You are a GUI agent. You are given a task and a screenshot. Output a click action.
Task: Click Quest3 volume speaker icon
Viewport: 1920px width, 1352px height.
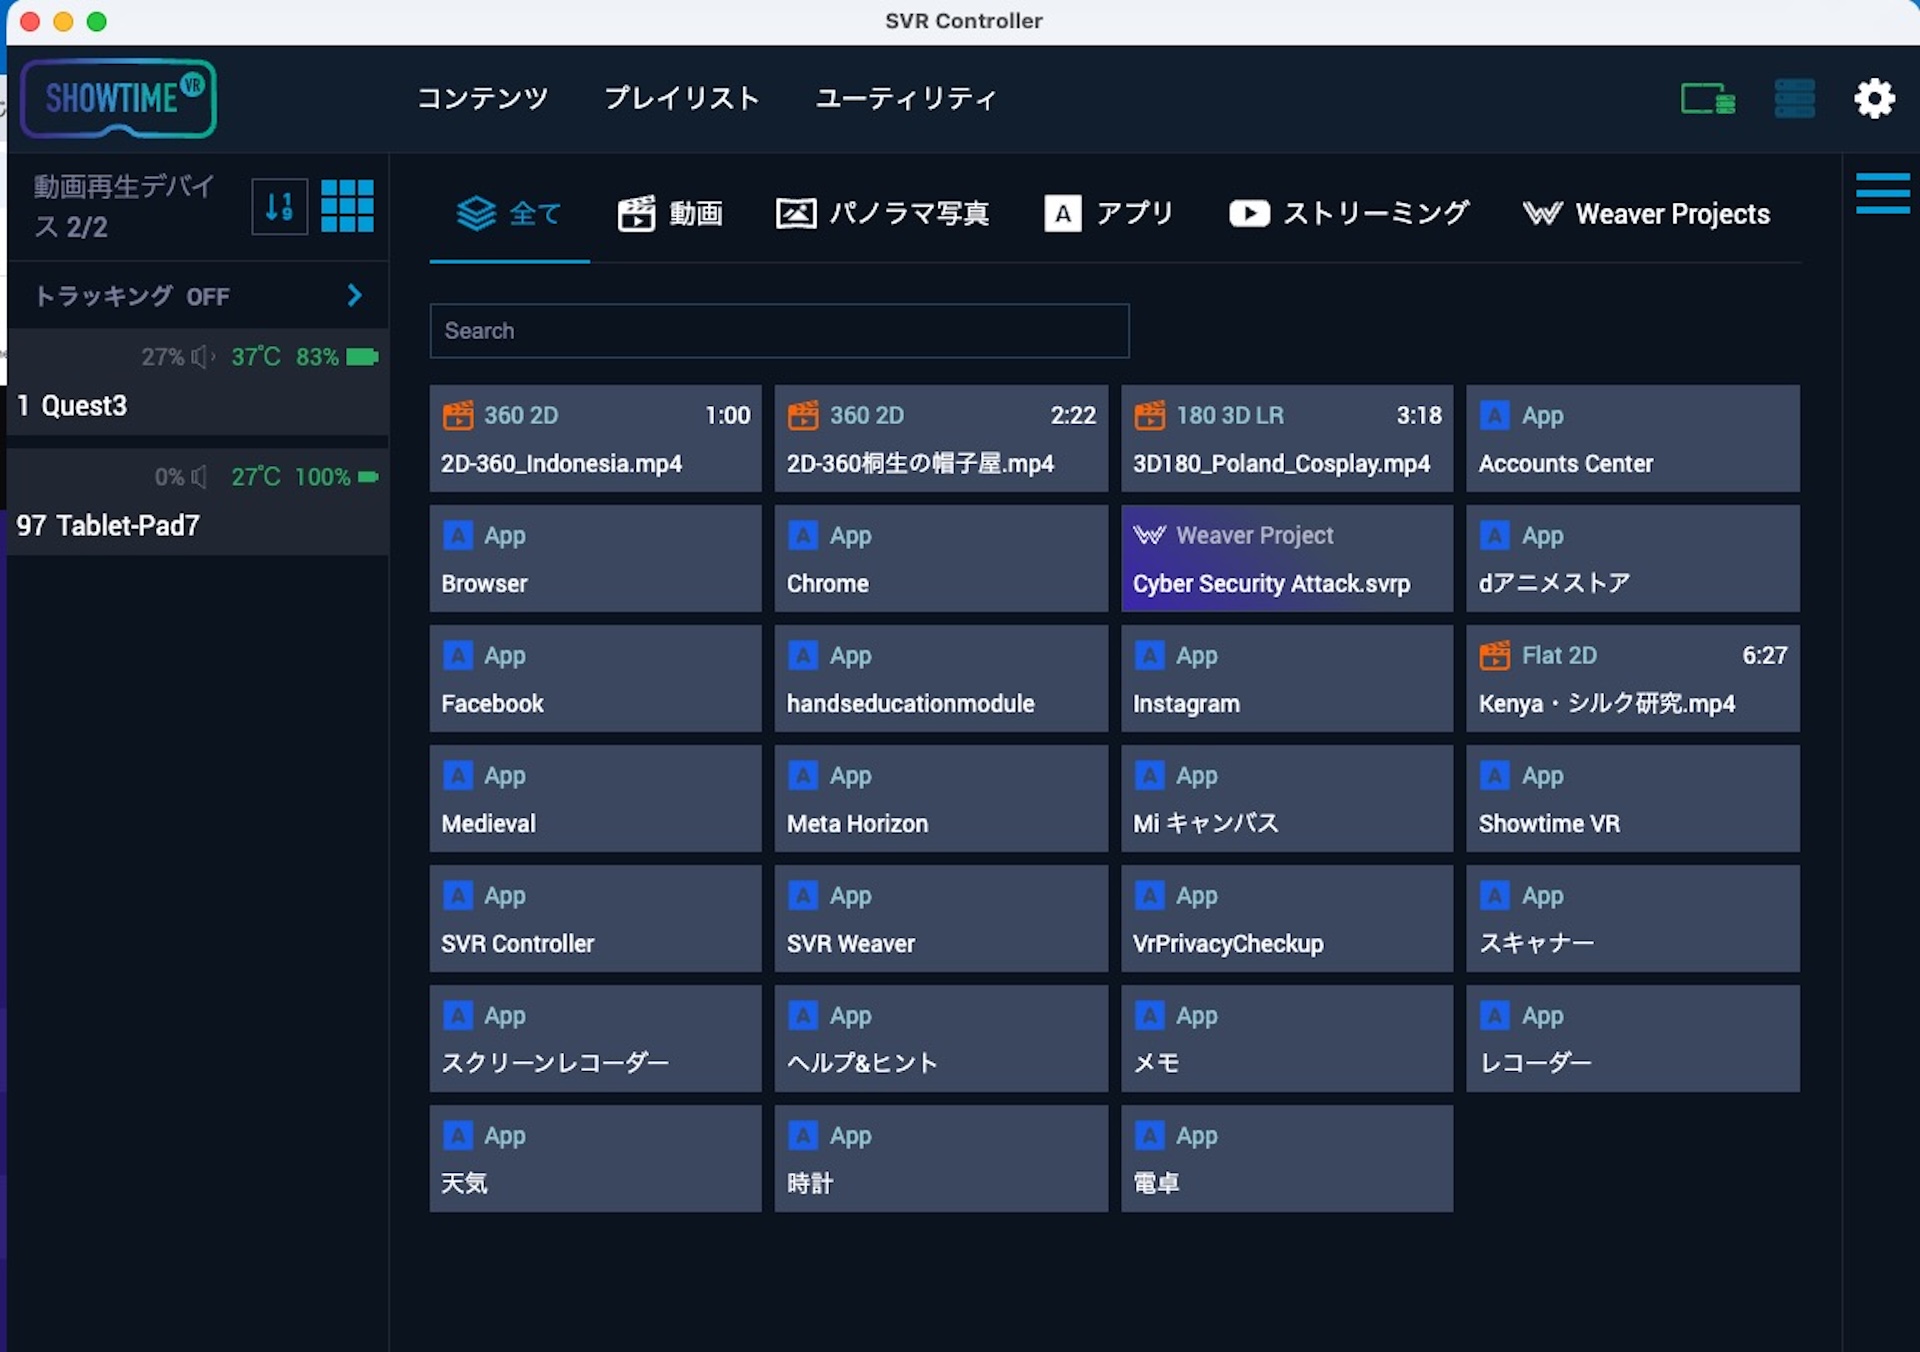point(203,357)
